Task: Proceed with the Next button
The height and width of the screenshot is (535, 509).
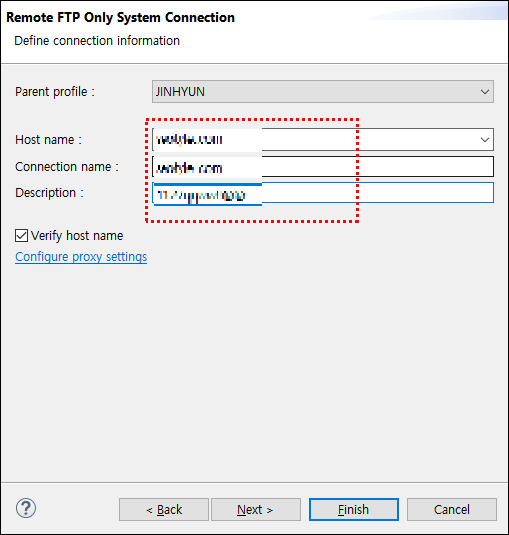Action: (x=256, y=509)
